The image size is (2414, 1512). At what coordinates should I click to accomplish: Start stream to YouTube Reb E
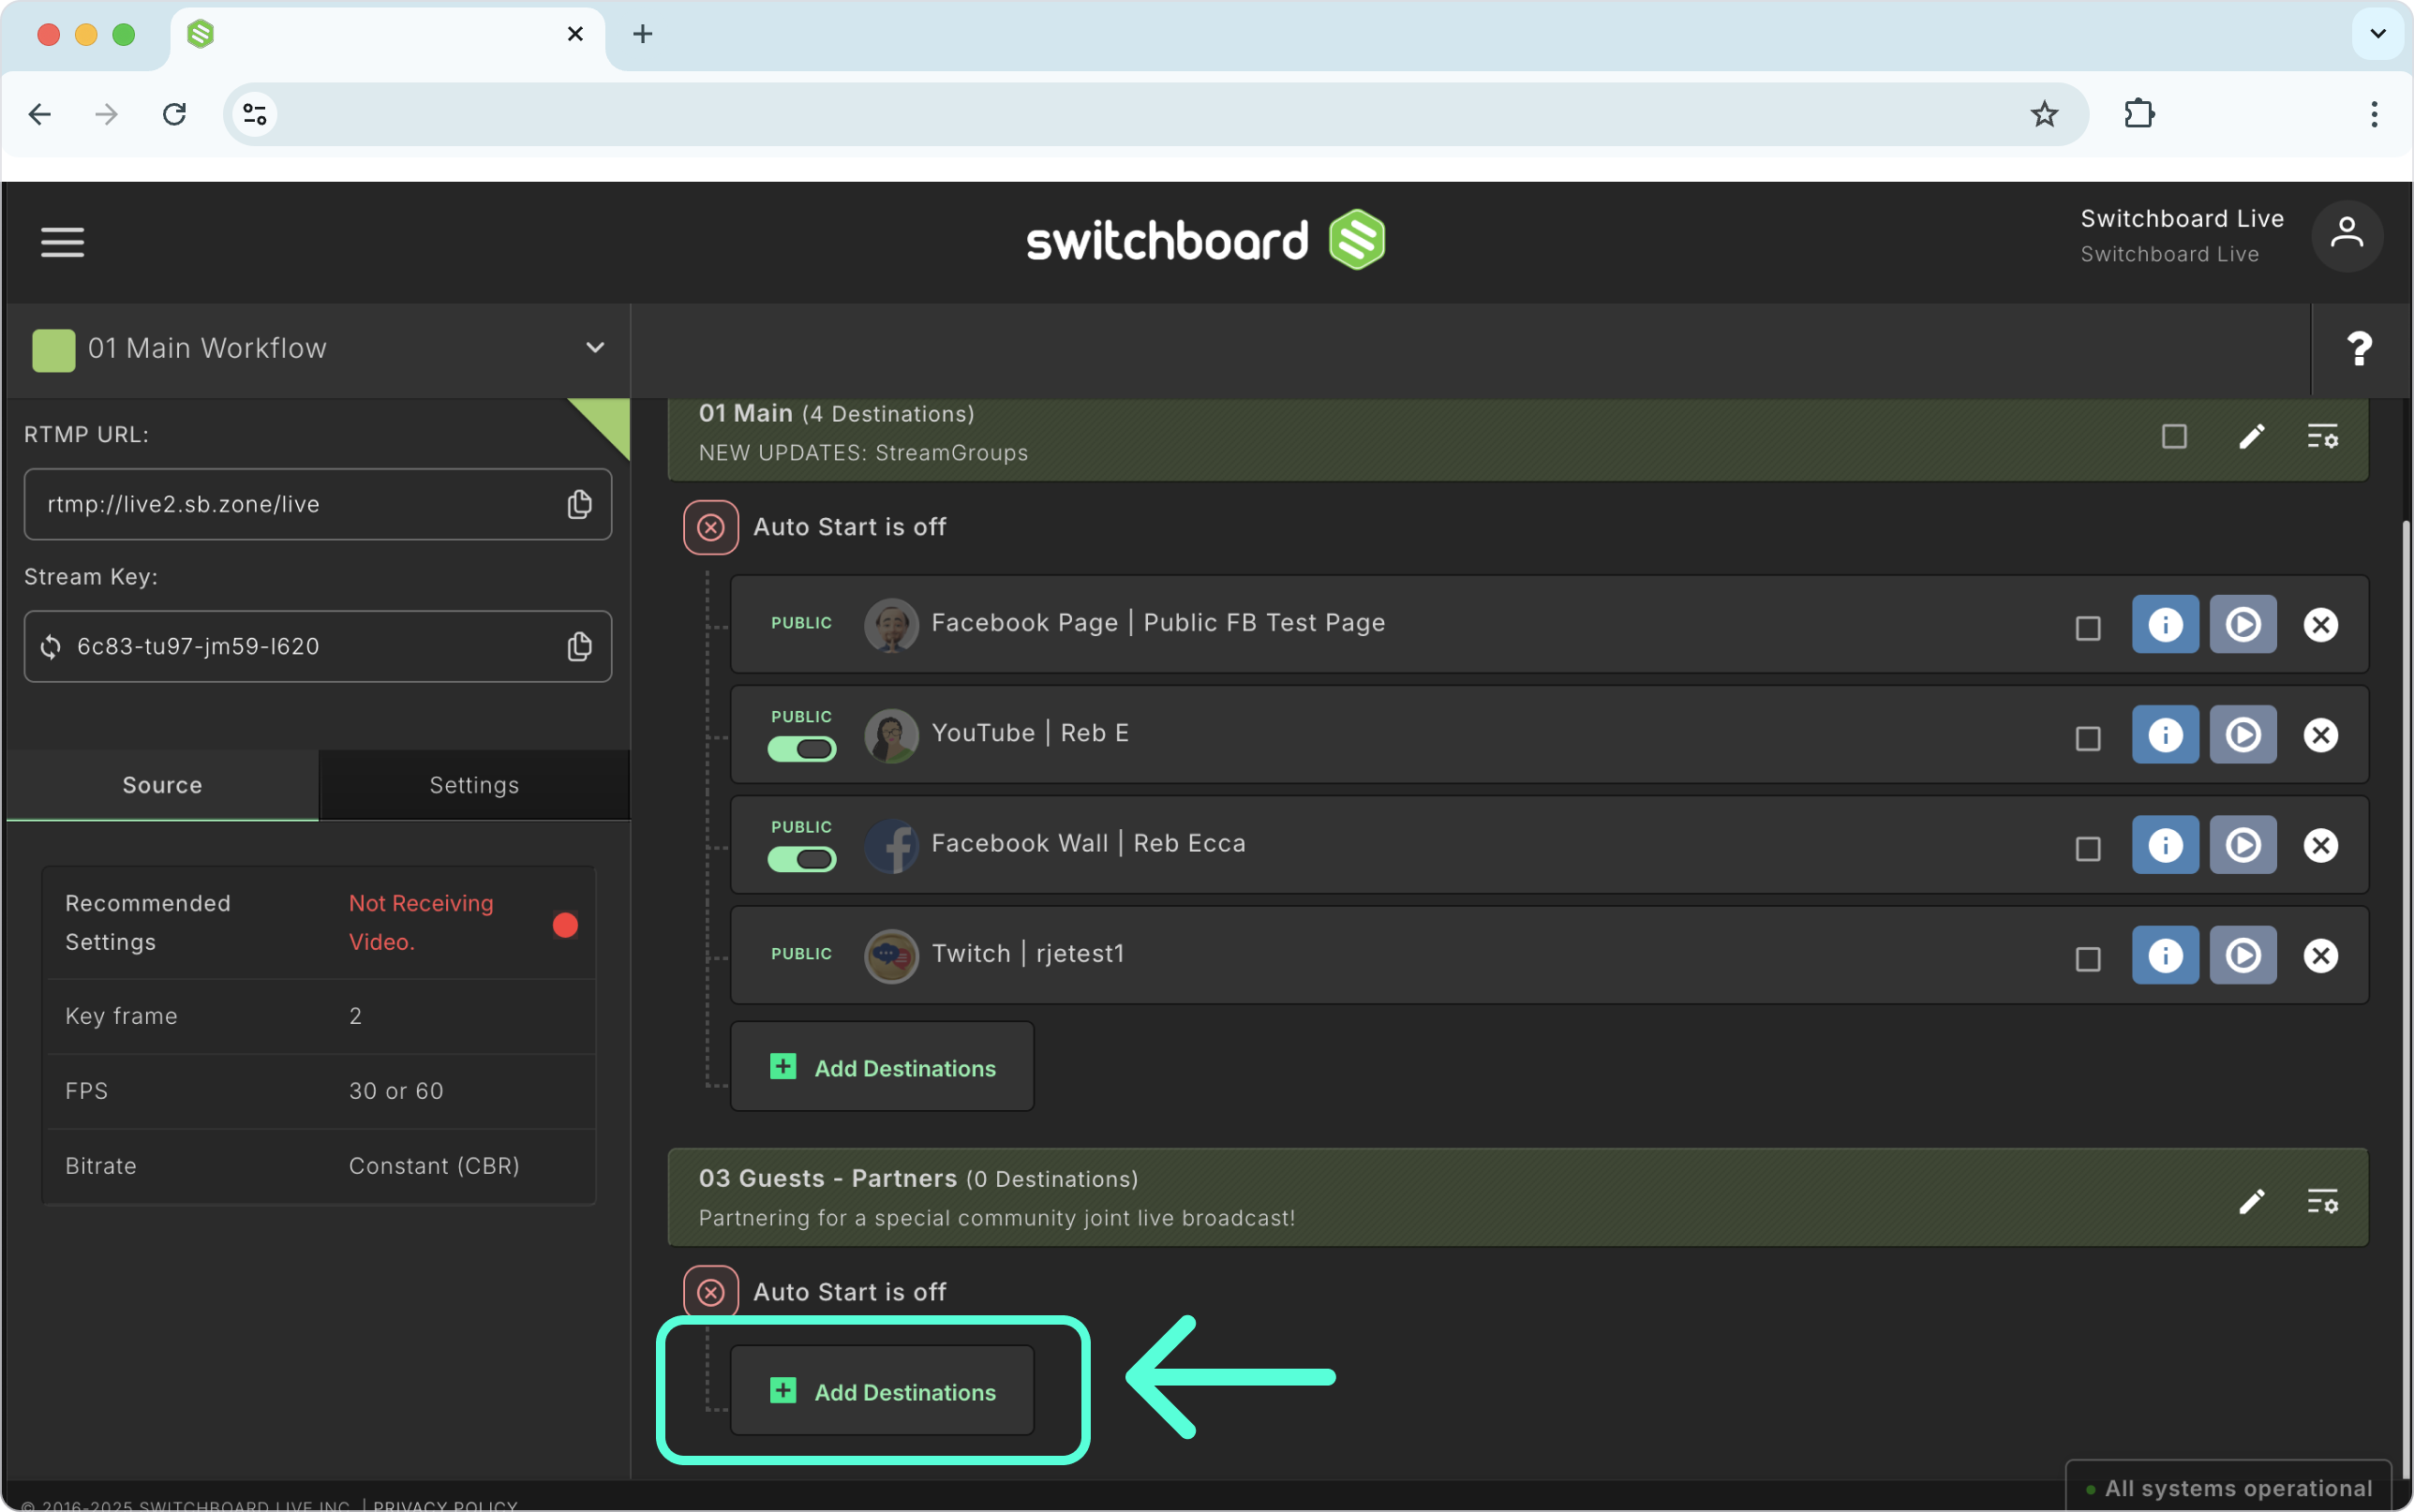pos(2243,735)
